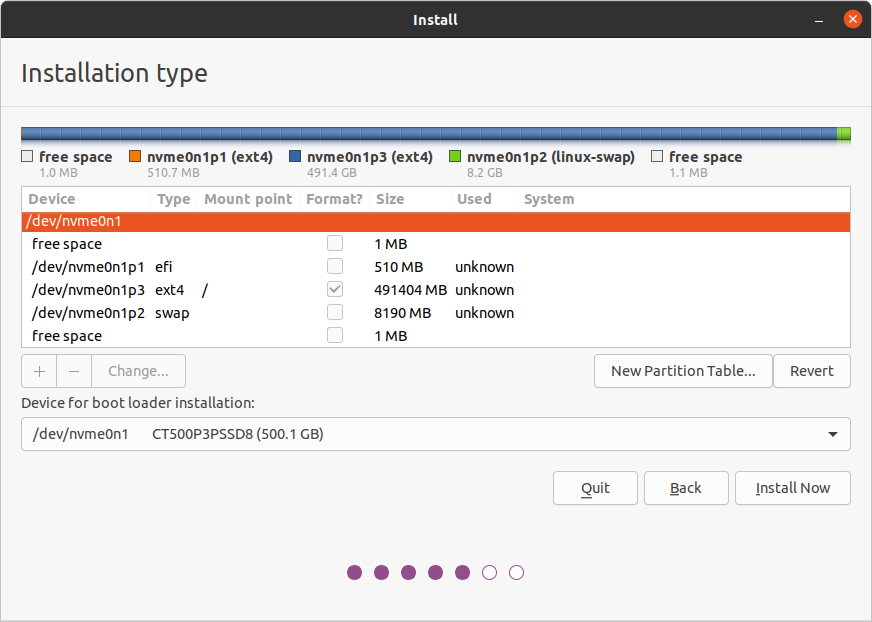Click the Type column header

pos(174,199)
